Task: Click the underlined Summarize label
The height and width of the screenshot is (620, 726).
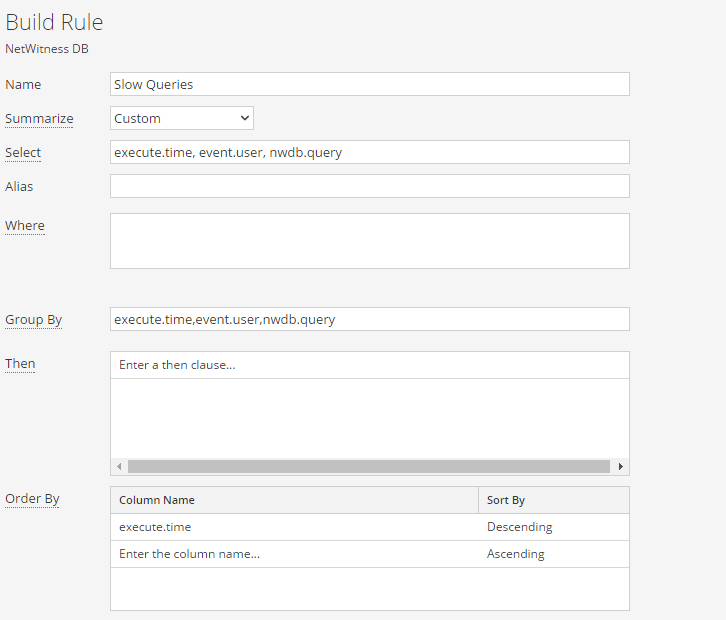Action: click(39, 119)
